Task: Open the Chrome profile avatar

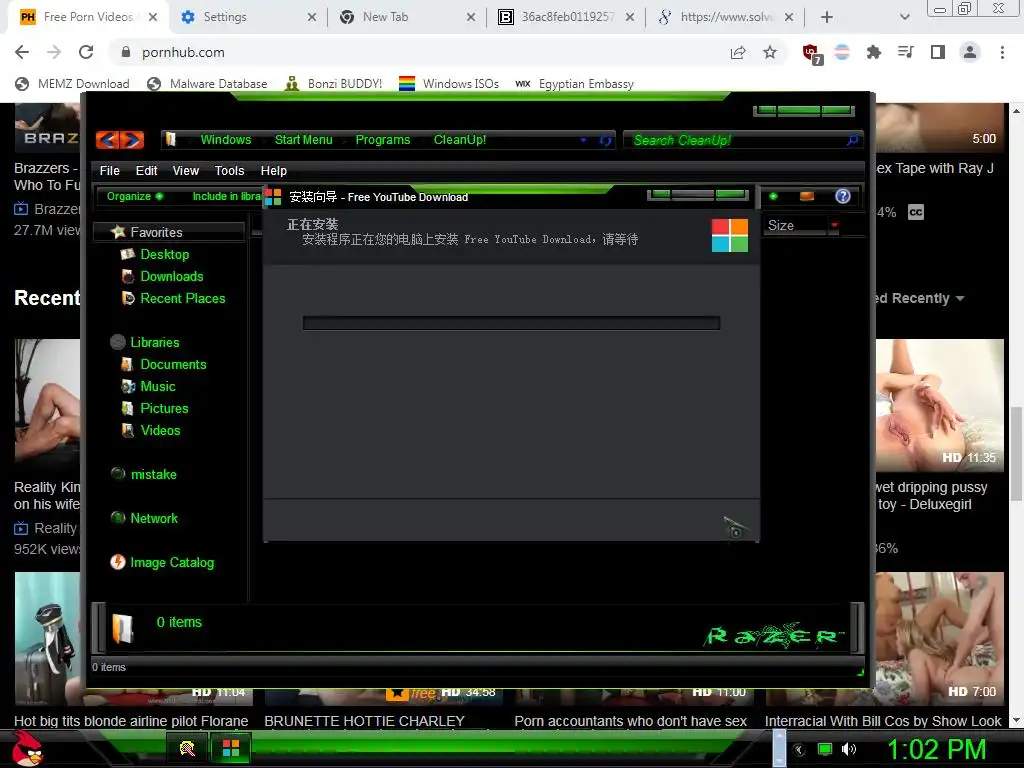Action: pos(970,52)
